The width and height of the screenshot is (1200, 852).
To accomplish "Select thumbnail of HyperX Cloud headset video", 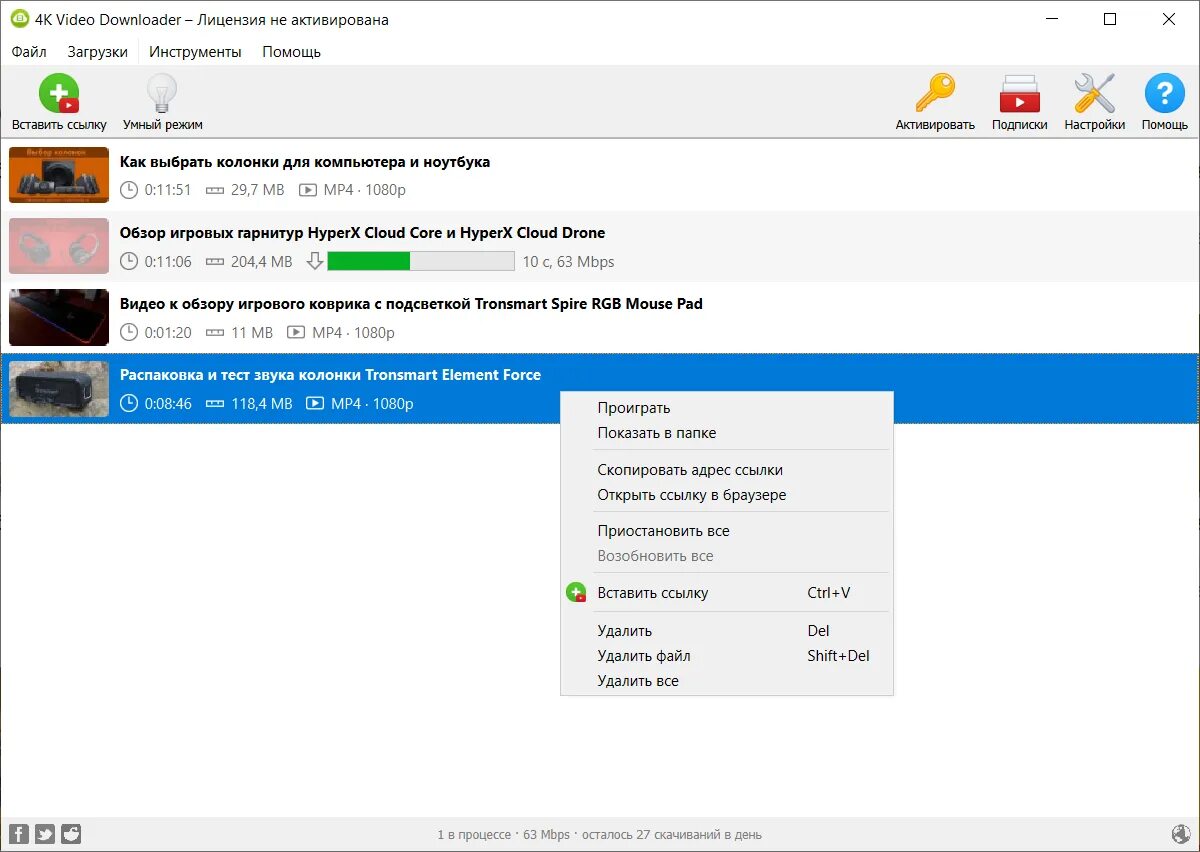I will (59, 246).
